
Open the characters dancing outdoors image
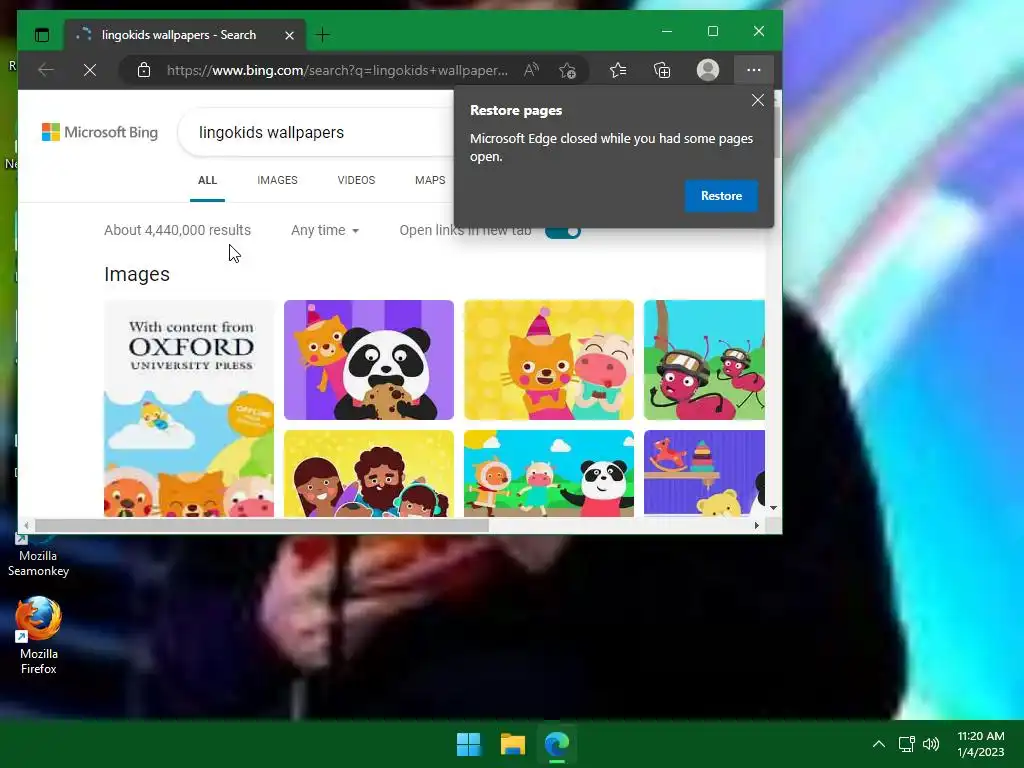(x=549, y=473)
